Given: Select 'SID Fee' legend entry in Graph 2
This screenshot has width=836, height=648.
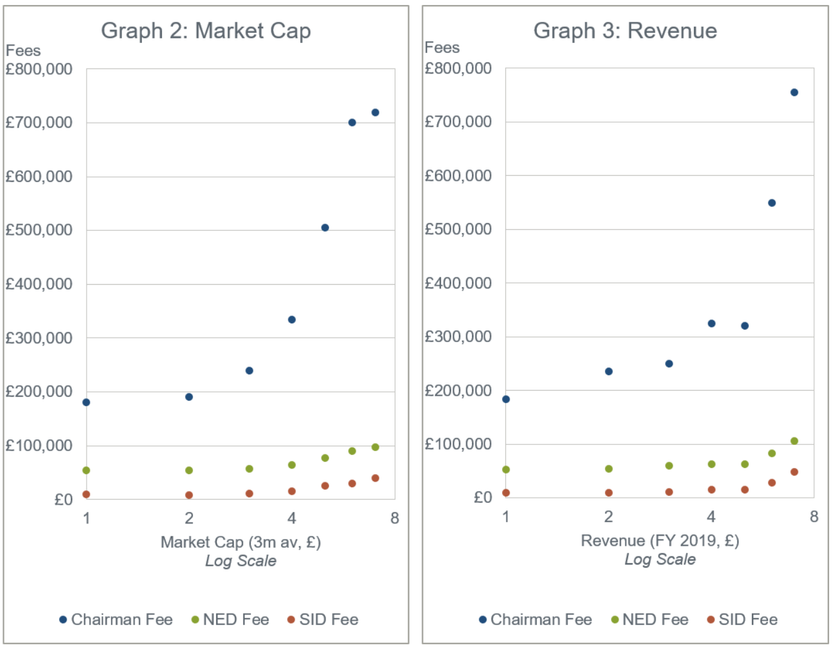Looking at the screenshot, I should (323, 620).
